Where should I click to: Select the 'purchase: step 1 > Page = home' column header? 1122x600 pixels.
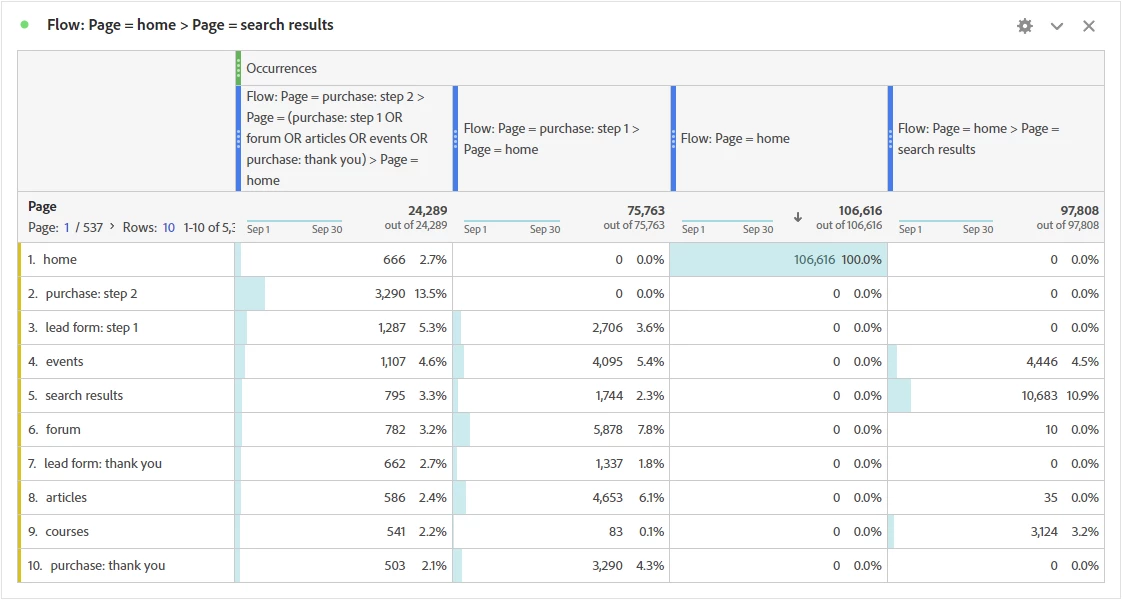pos(562,138)
